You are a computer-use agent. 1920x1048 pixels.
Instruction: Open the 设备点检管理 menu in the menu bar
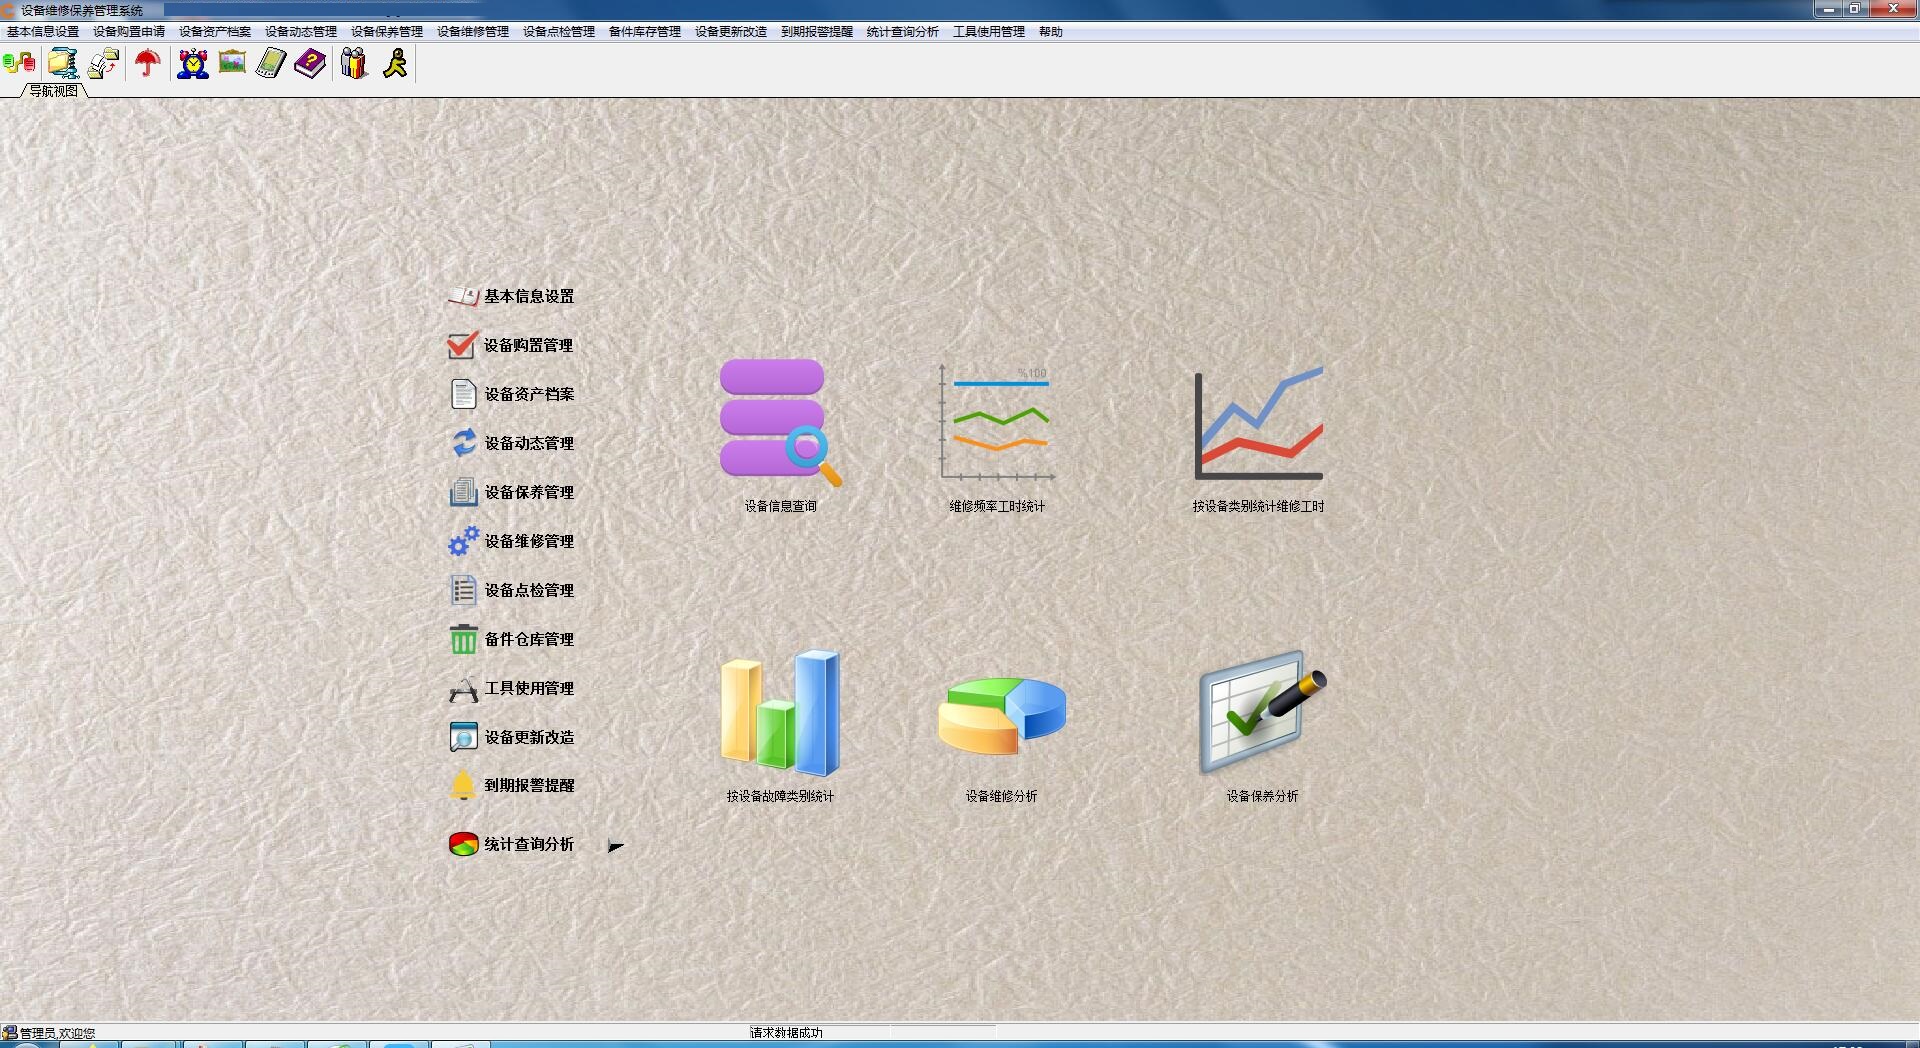click(559, 32)
